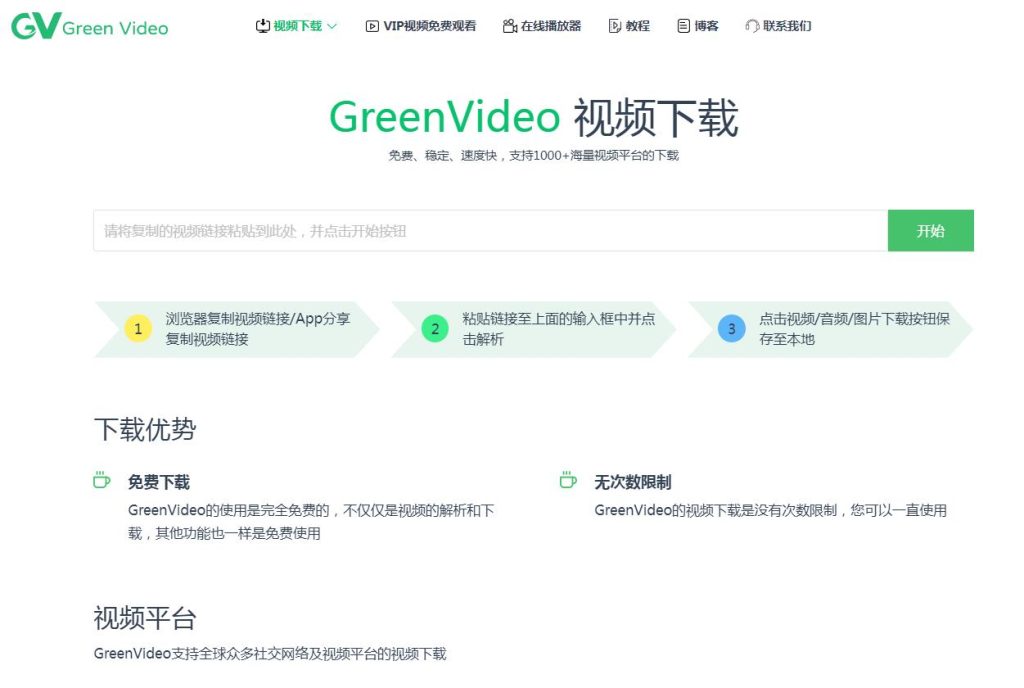Click the 无次数限制 heading
This screenshot has width=1024, height=688.
pyautogui.click(x=633, y=482)
